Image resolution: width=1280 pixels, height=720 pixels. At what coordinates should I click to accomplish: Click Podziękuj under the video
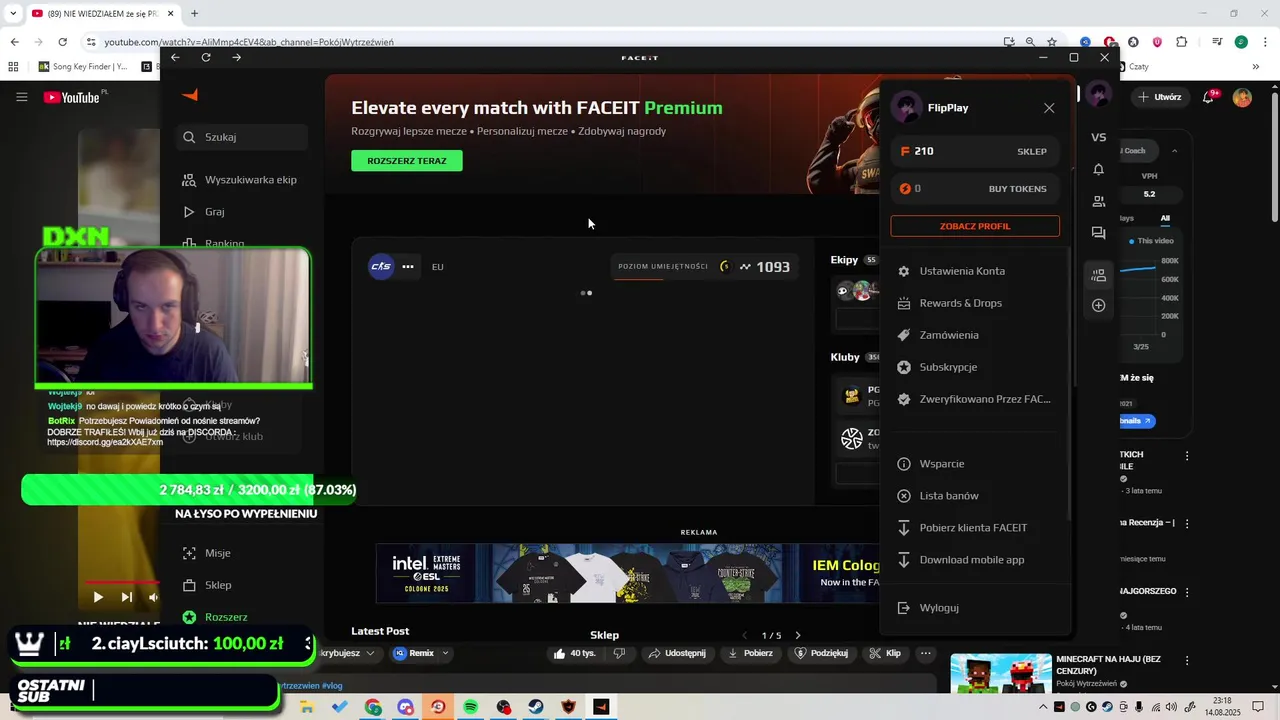821,653
